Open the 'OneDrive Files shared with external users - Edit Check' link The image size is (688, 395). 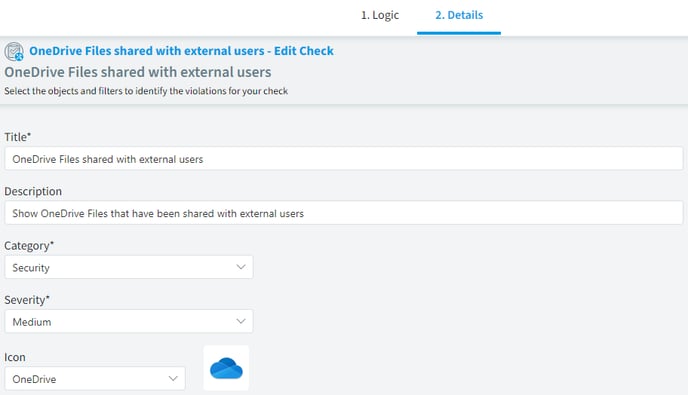pos(181,51)
